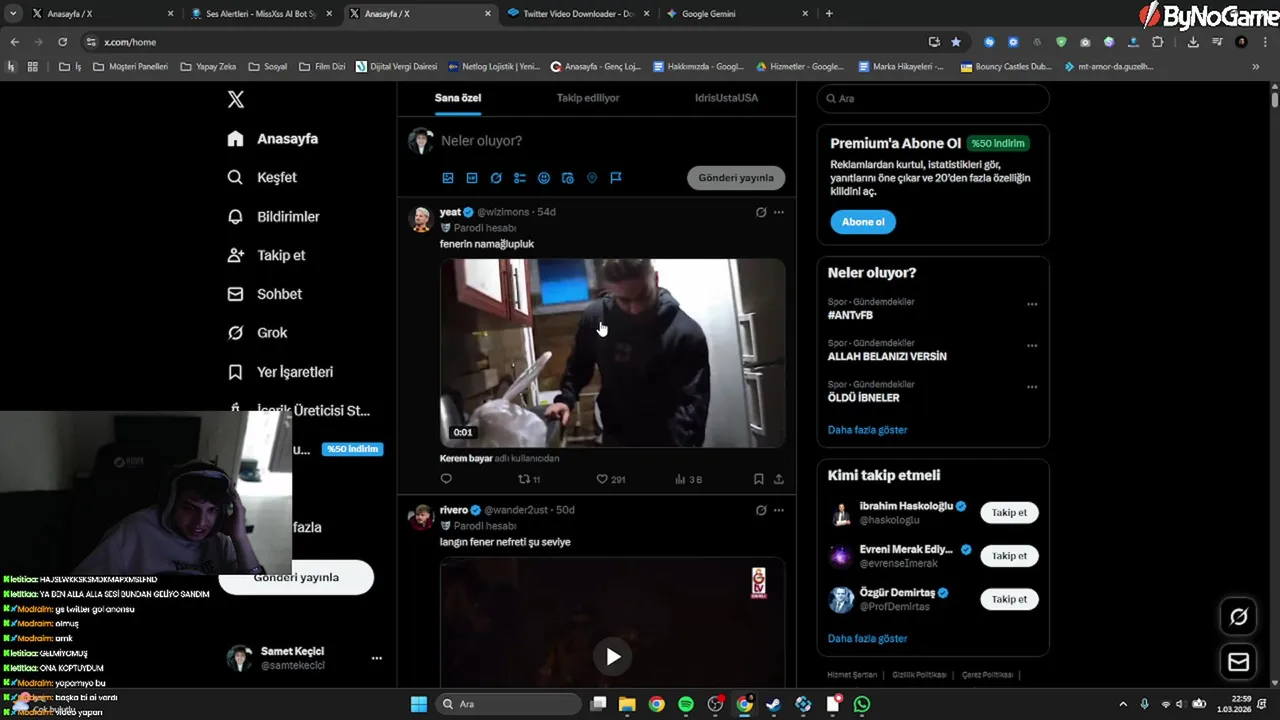Switch to the Google Gemini browser tab
Screen dimensions: 1280x720
(737, 14)
